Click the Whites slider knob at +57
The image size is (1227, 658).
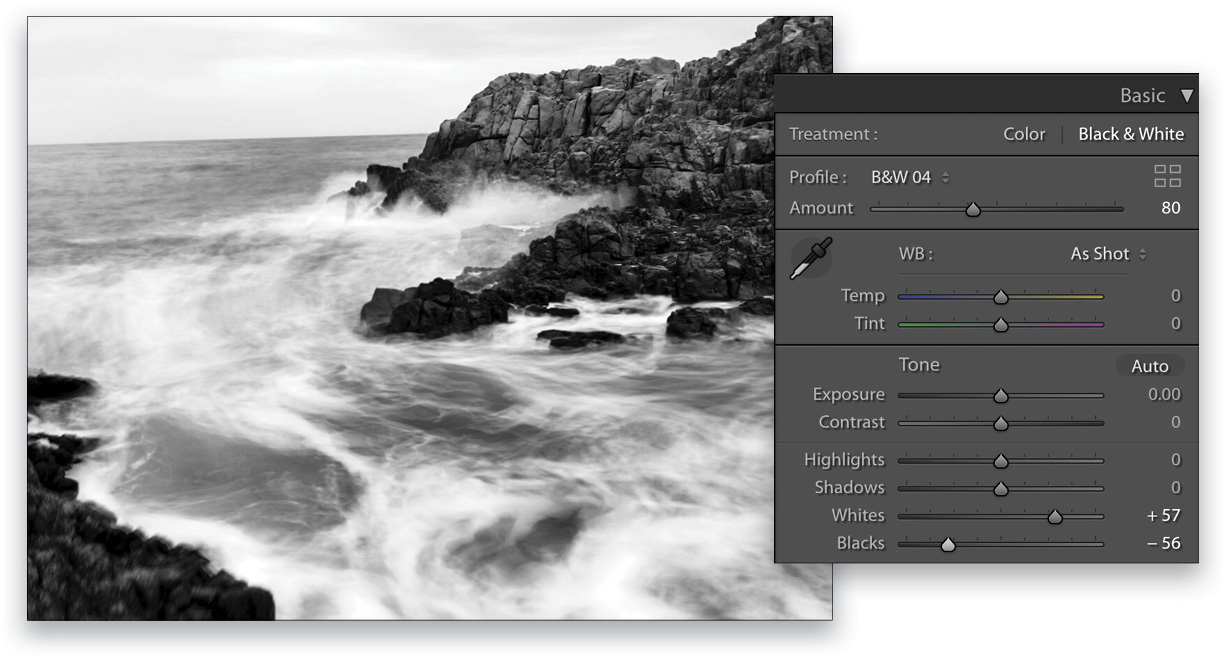pos(1056,515)
